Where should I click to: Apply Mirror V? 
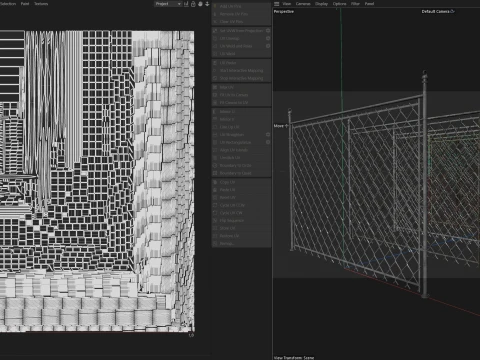tap(241, 119)
